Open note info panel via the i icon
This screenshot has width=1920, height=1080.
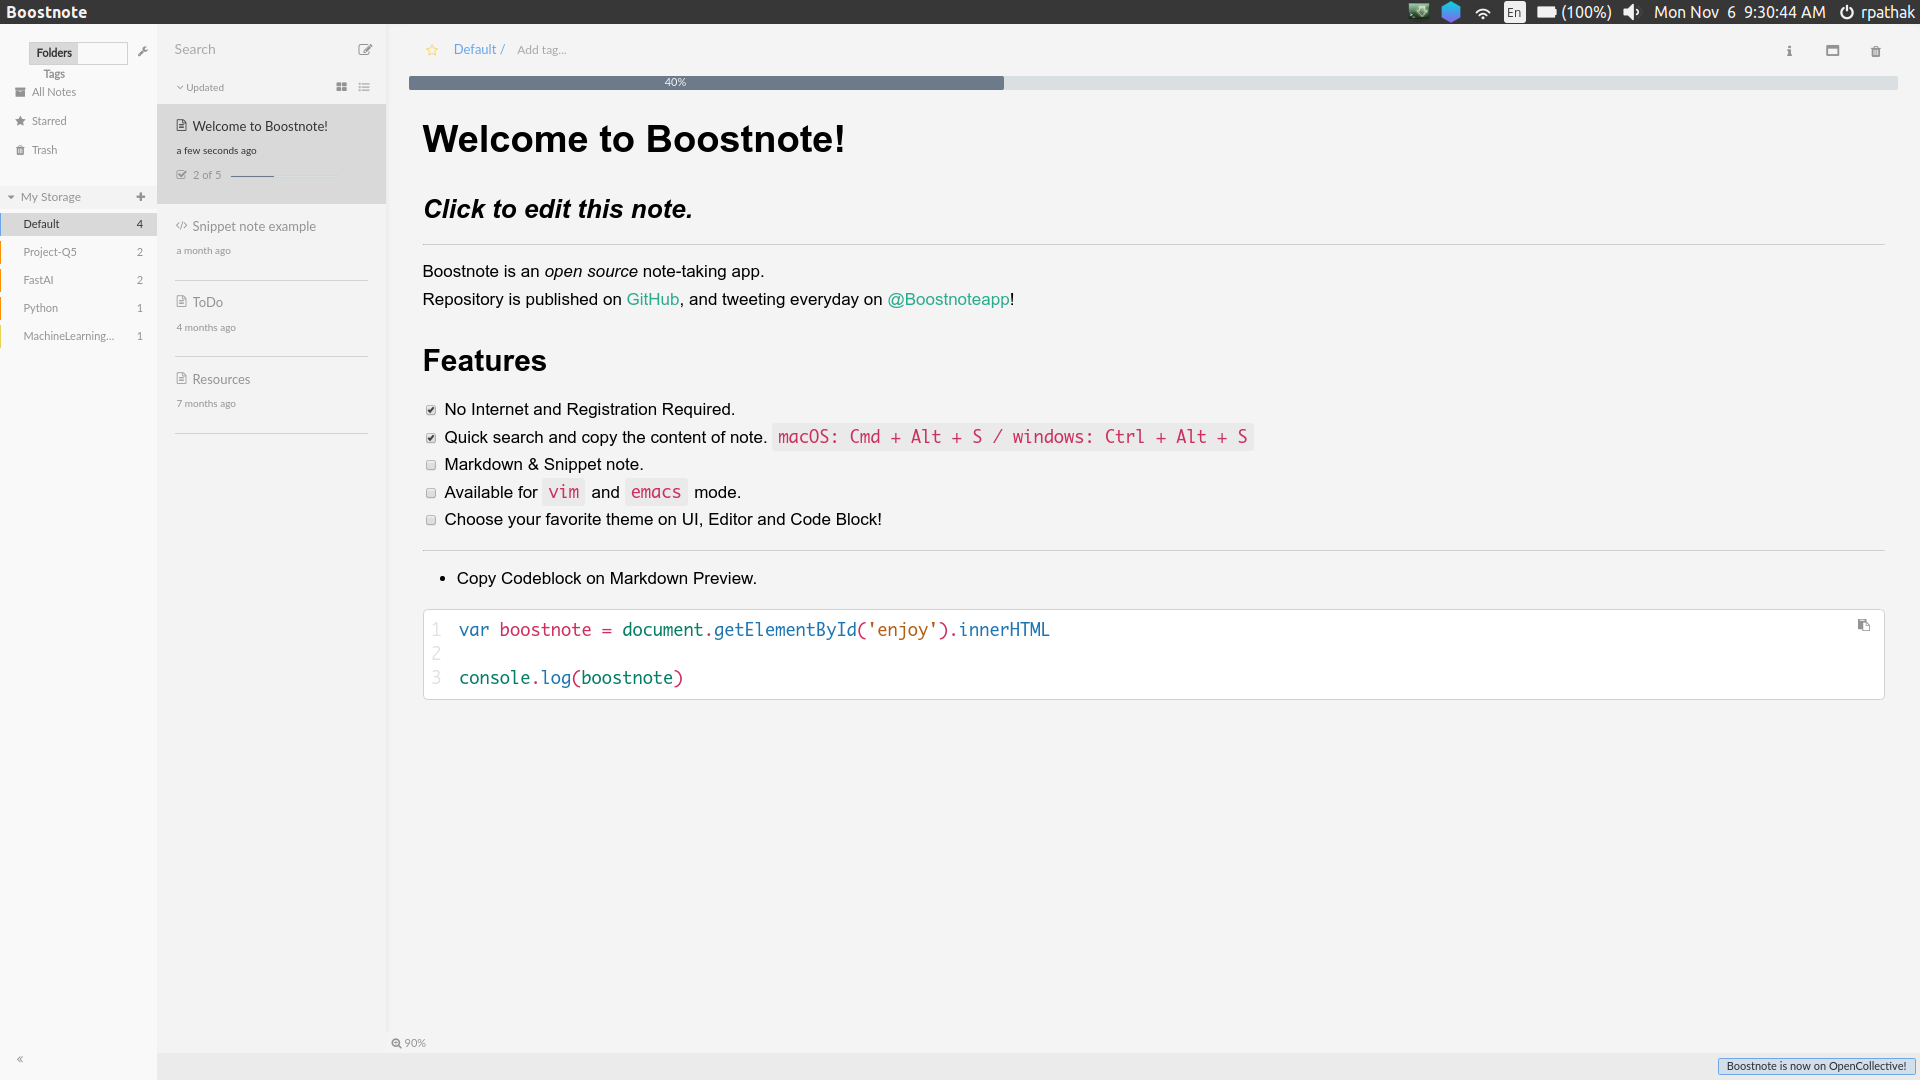tap(1789, 51)
